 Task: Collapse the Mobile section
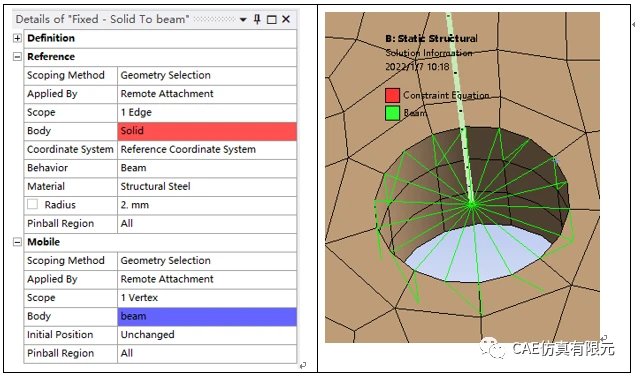tap(17, 242)
